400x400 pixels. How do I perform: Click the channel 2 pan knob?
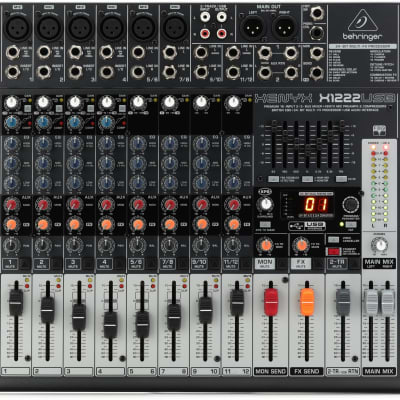pyautogui.click(x=43, y=245)
